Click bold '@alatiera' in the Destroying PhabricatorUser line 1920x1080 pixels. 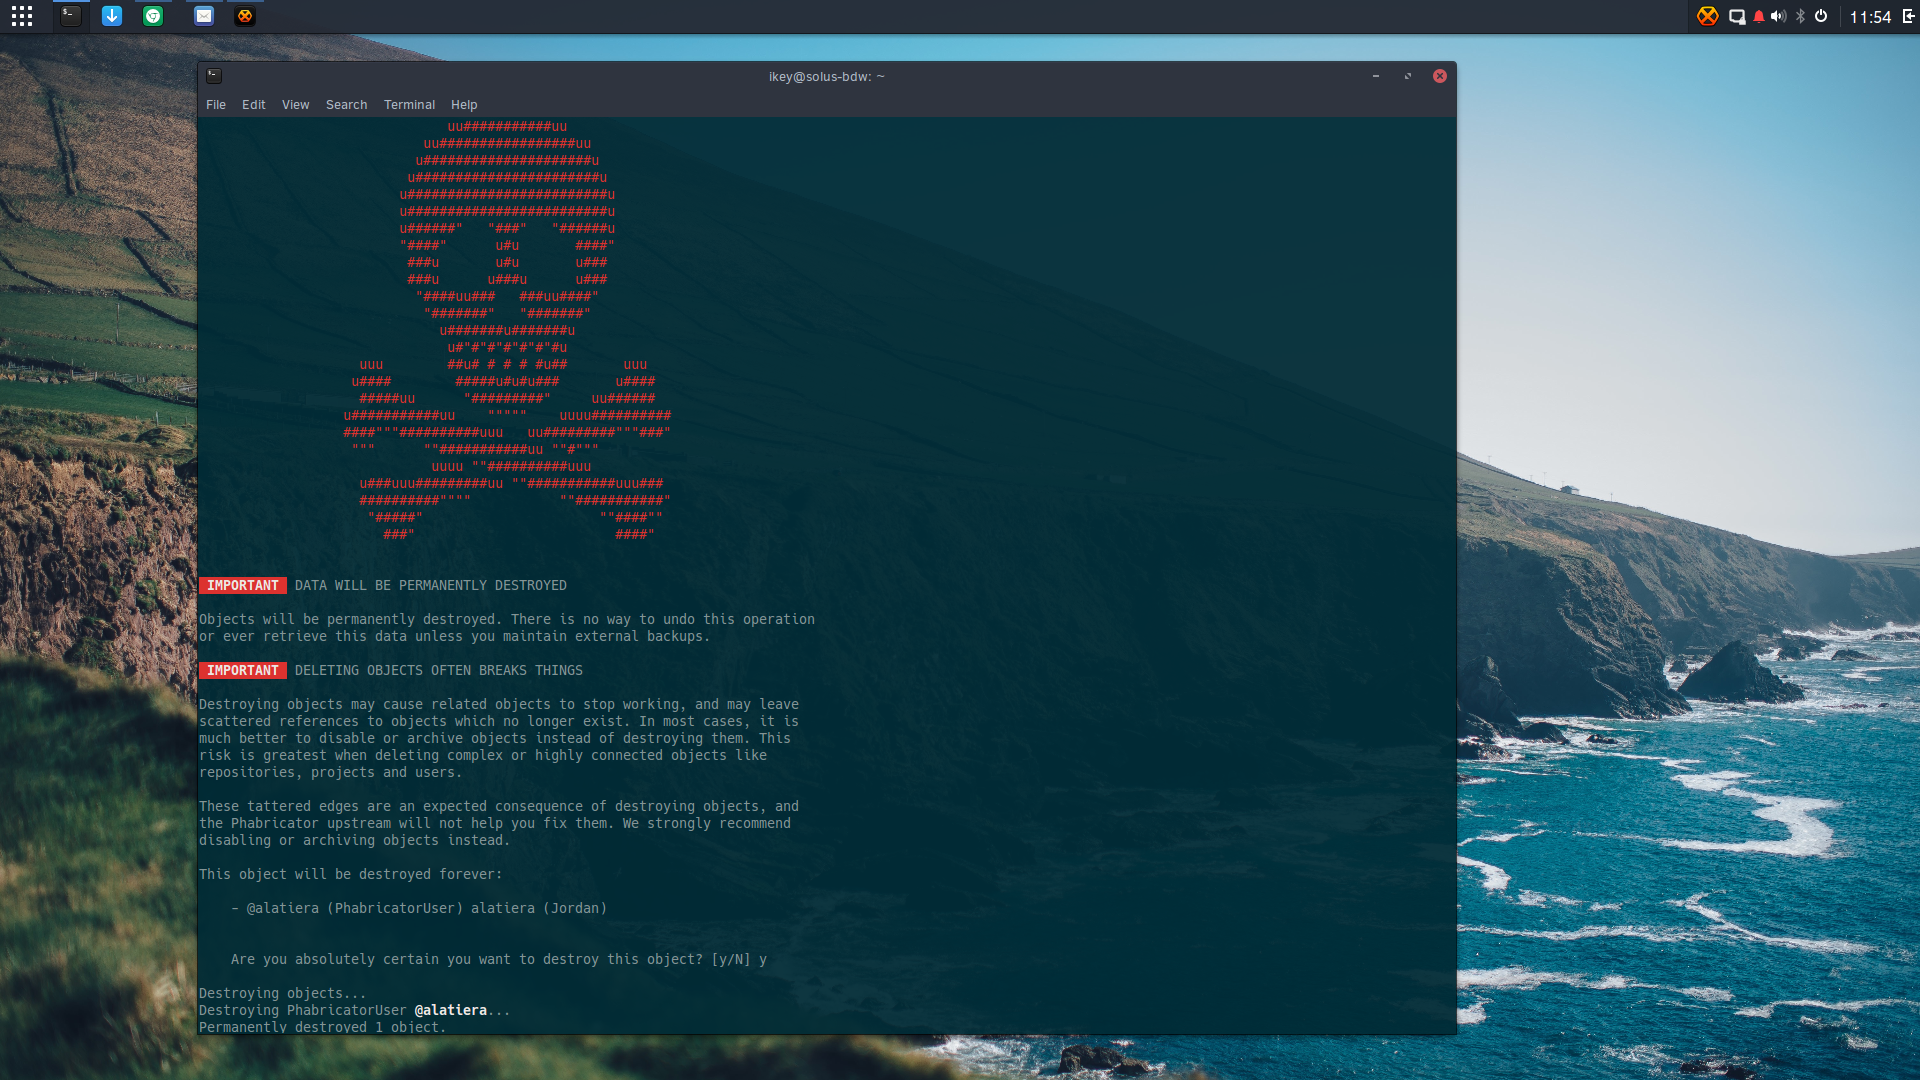point(451,1011)
